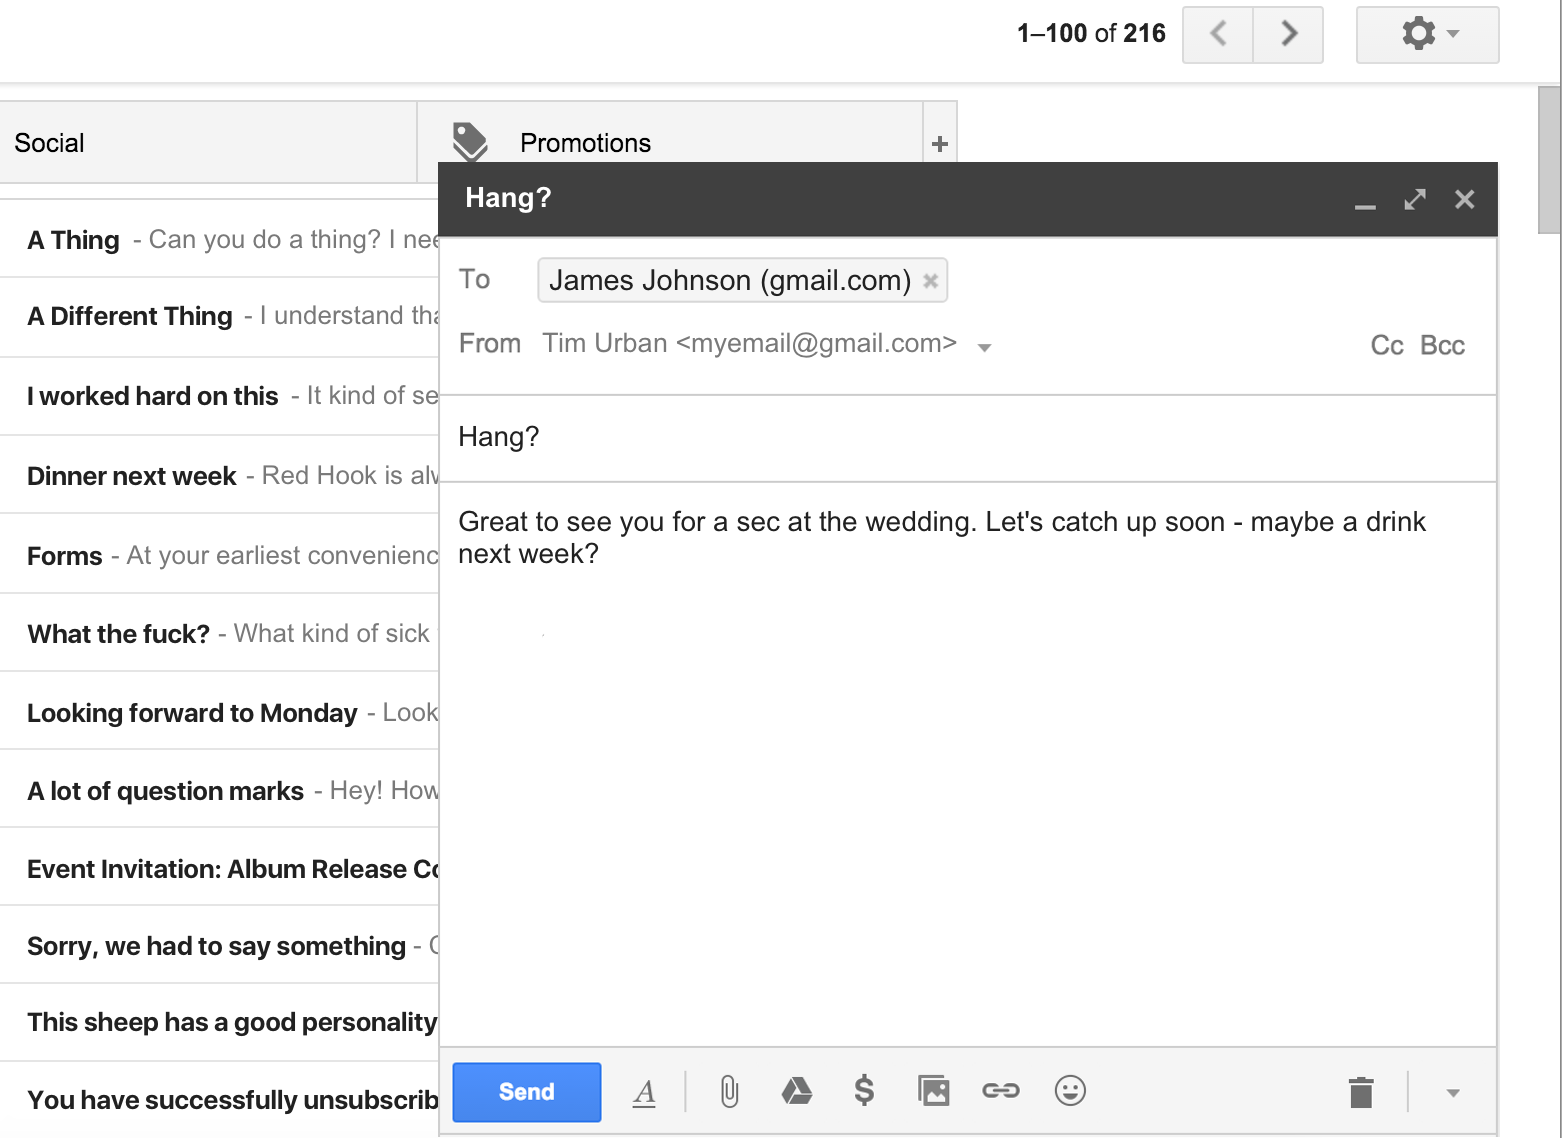Insert files using Google Drive icon
The width and height of the screenshot is (1562, 1138).
click(796, 1090)
